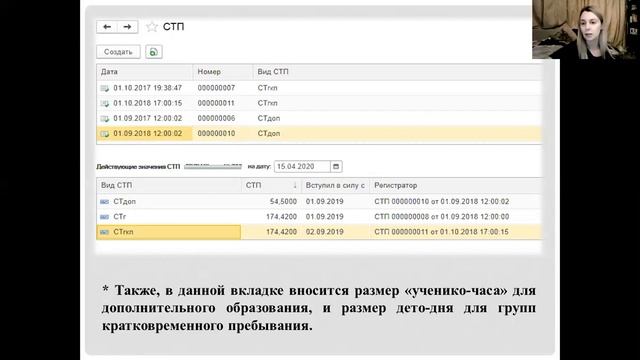
Task: Go back with the left arrow button
Action: coord(107,27)
